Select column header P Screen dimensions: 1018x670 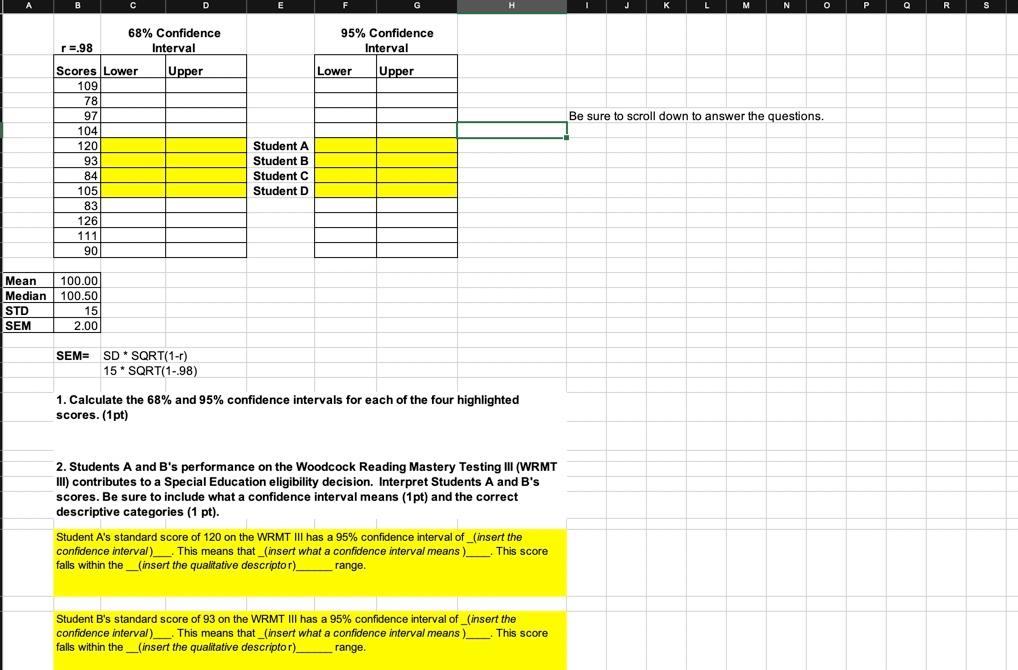(x=866, y=5)
